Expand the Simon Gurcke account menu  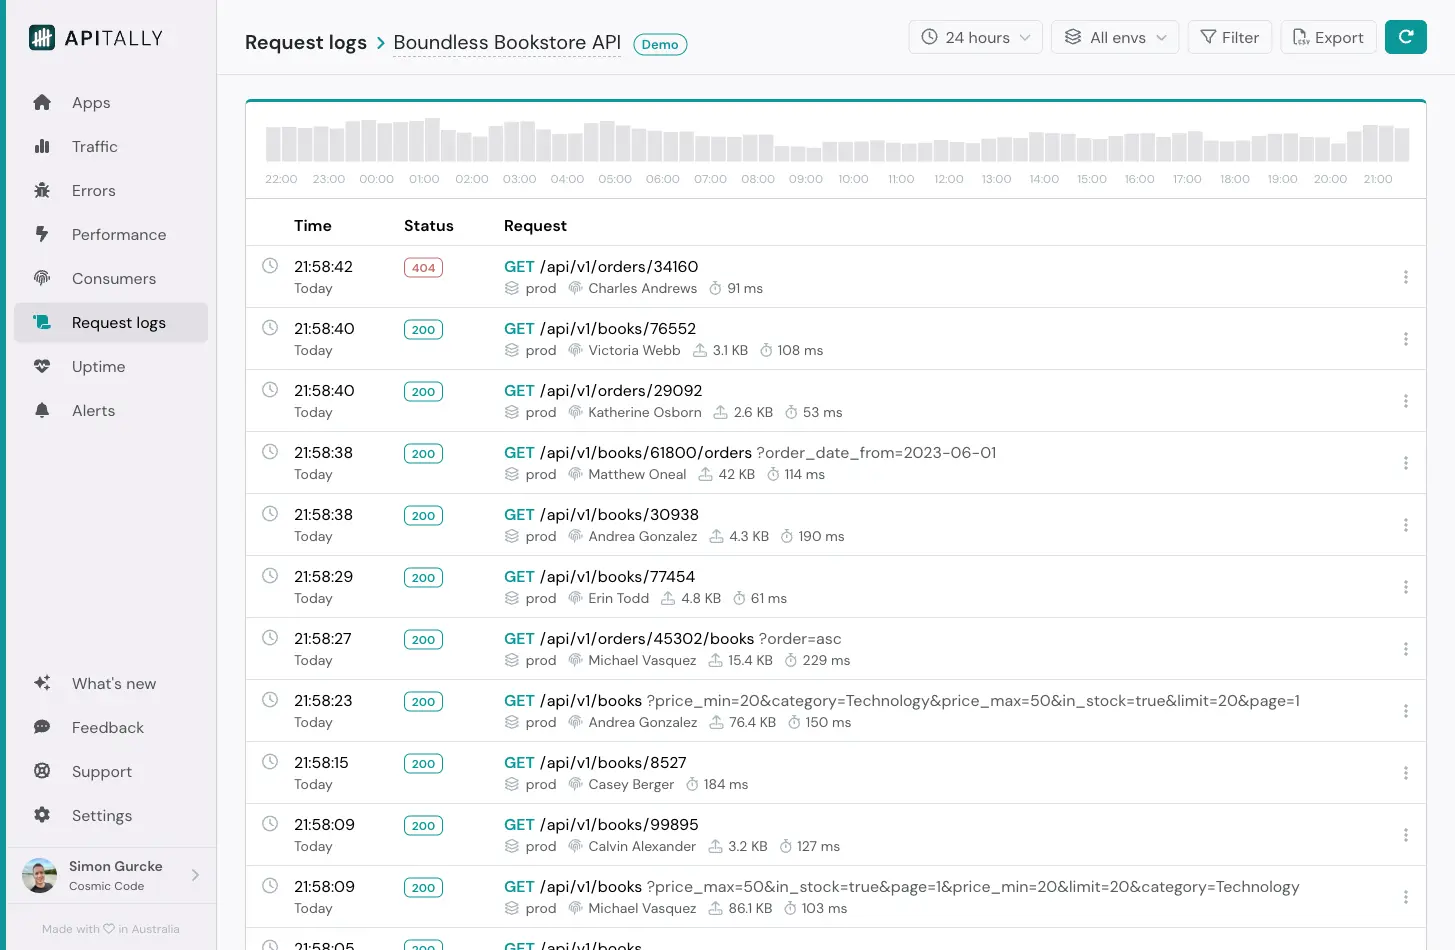coord(111,876)
